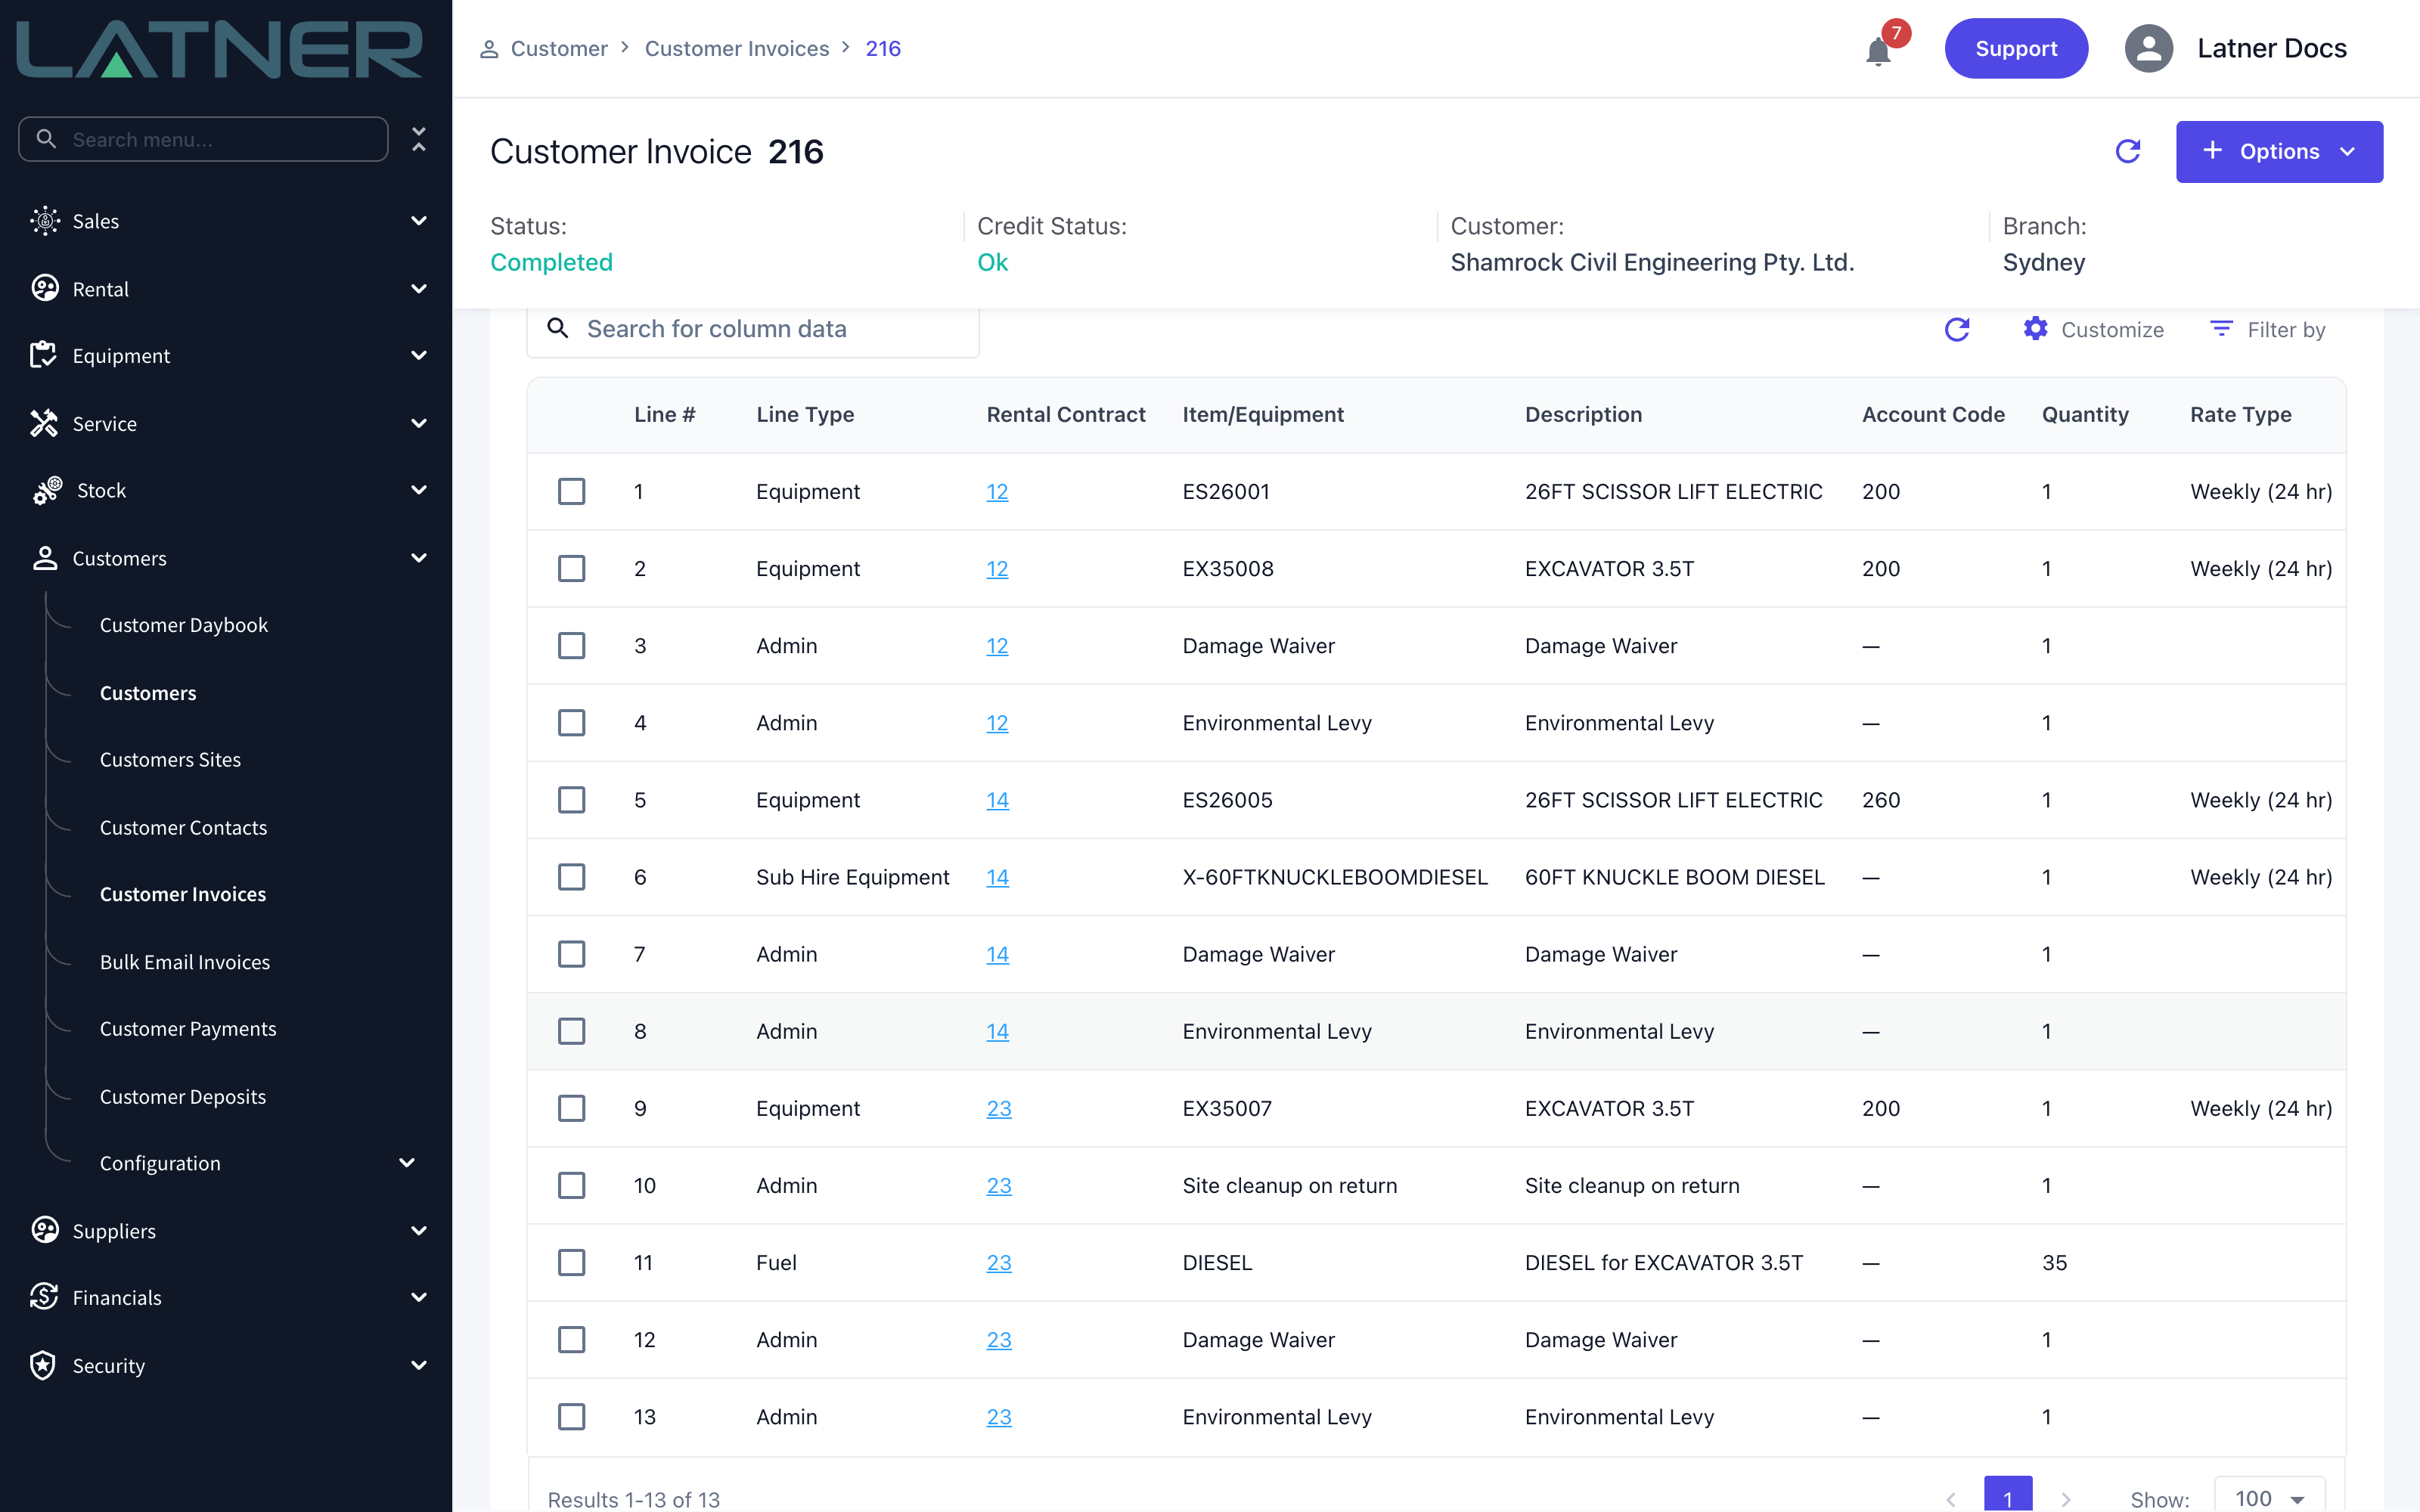Click the Sales sidebar icon

pyautogui.click(x=45, y=220)
